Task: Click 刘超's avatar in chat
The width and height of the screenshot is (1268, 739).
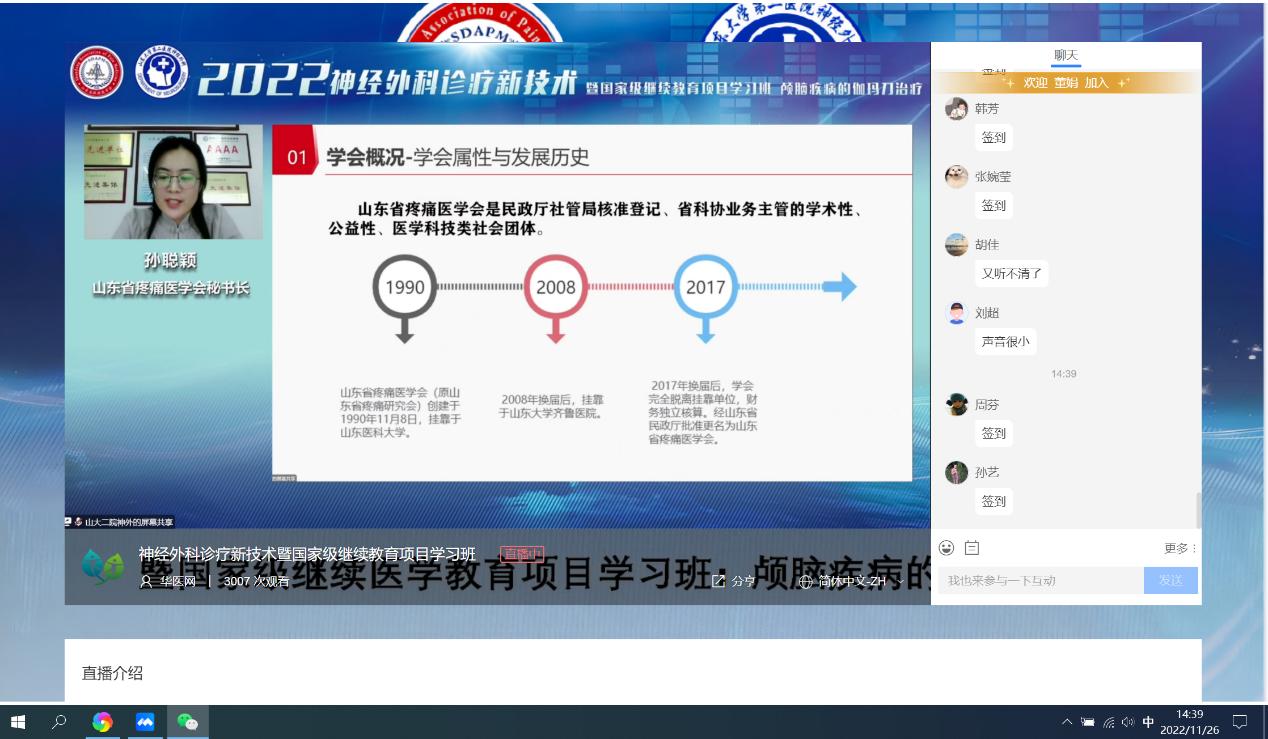Action: click(956, 313)
